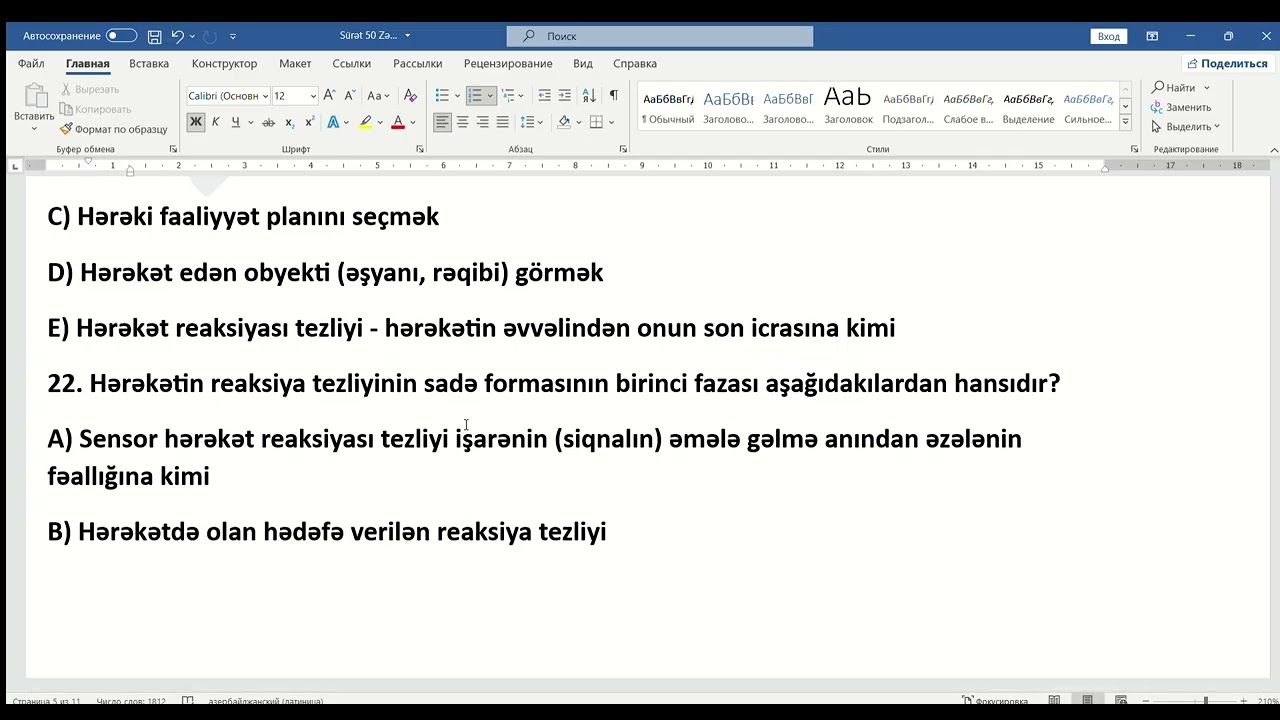The width and height of the screenshot is (1280, 720).
Task: Collapse the ribbon chevron
Action: pyautogui.click(x=1274, y=150)
